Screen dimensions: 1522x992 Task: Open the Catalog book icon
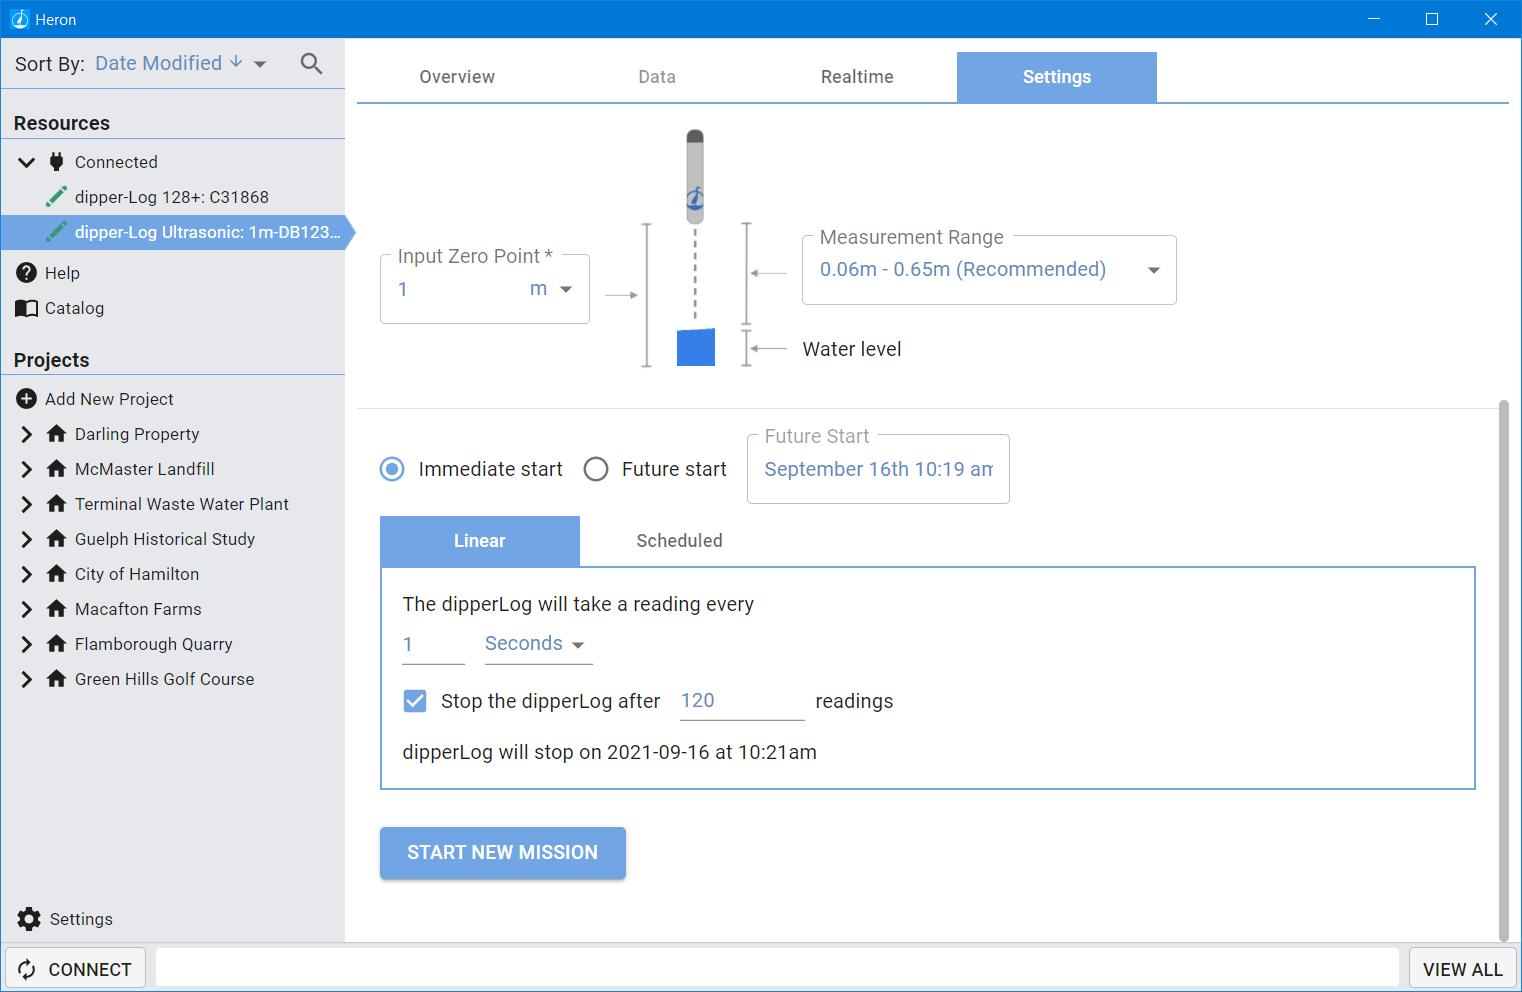(27, 308)
